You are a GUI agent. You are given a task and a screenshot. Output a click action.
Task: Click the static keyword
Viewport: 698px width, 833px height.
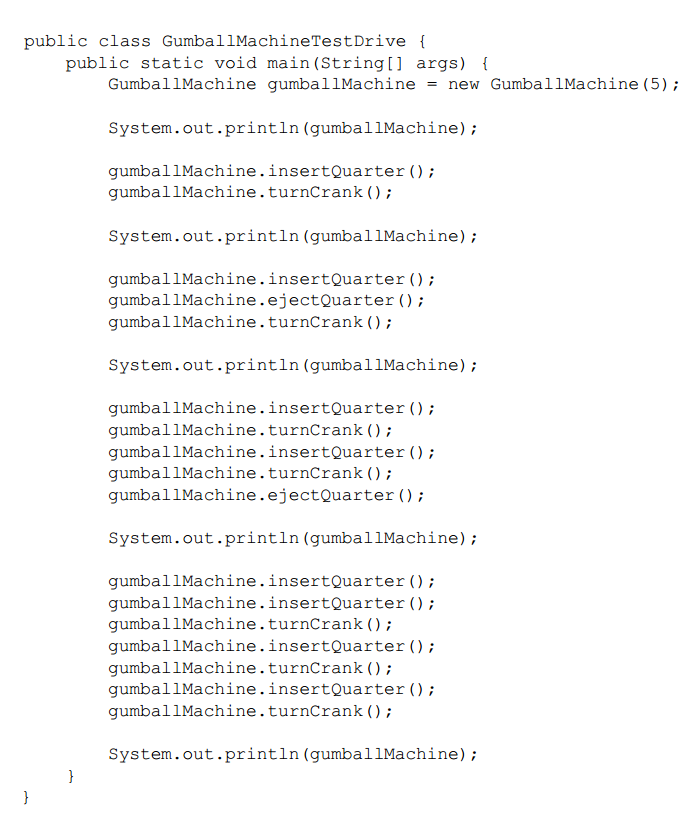pos(172,63)
